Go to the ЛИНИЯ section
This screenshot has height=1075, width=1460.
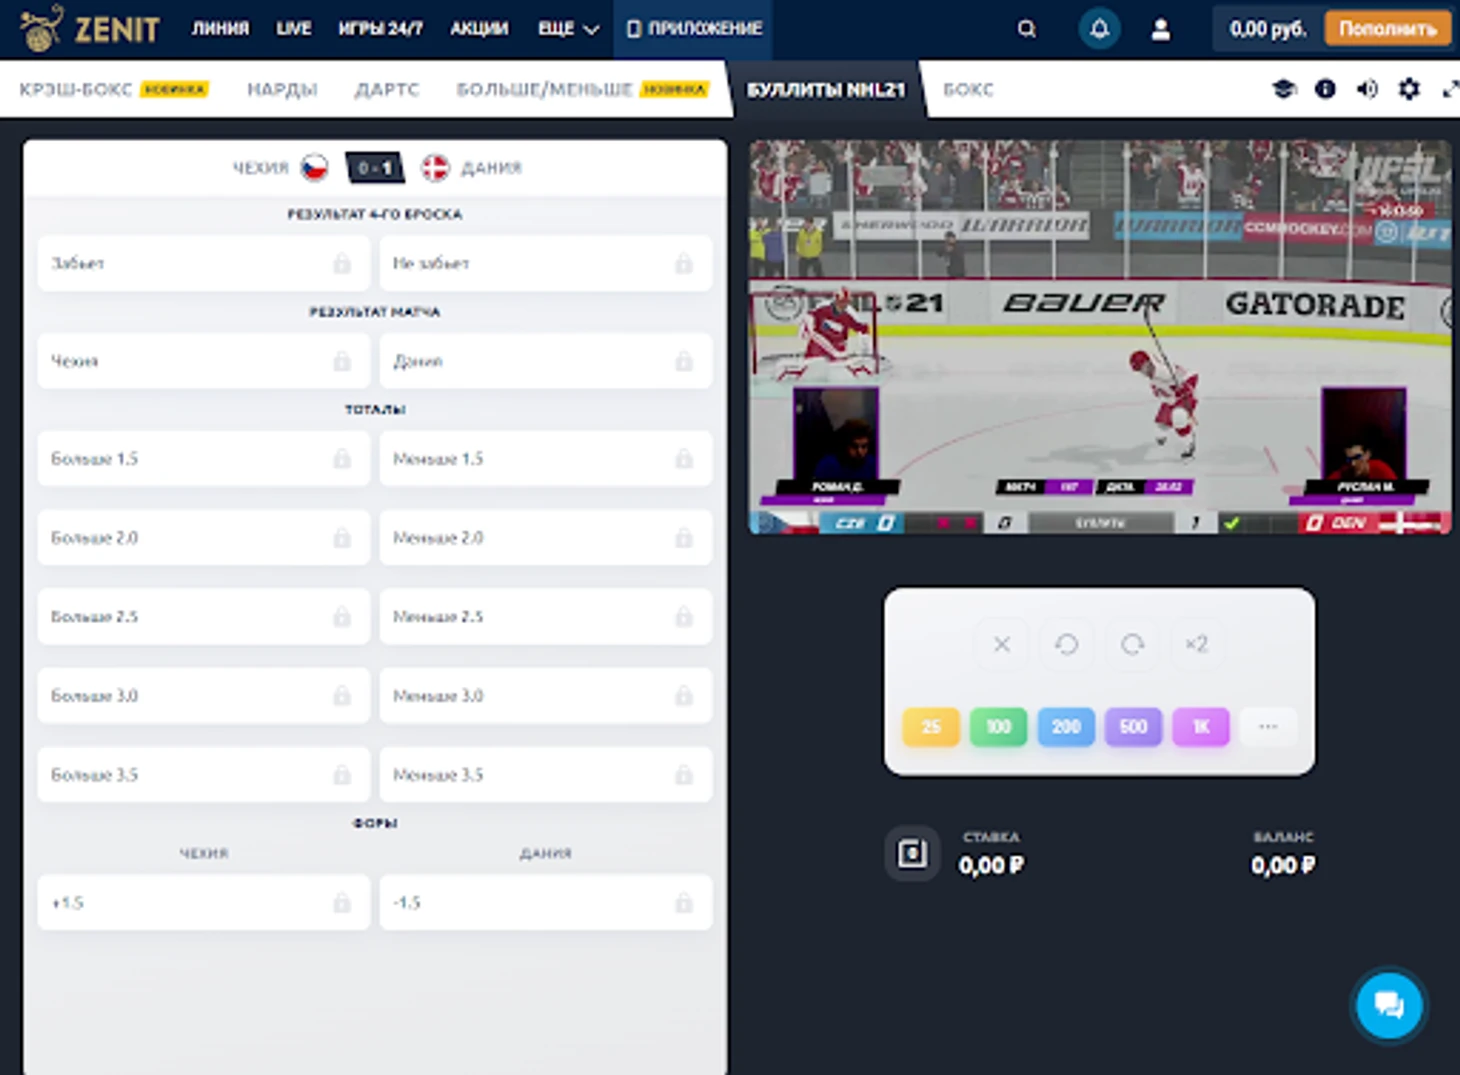tap(220, 29)
